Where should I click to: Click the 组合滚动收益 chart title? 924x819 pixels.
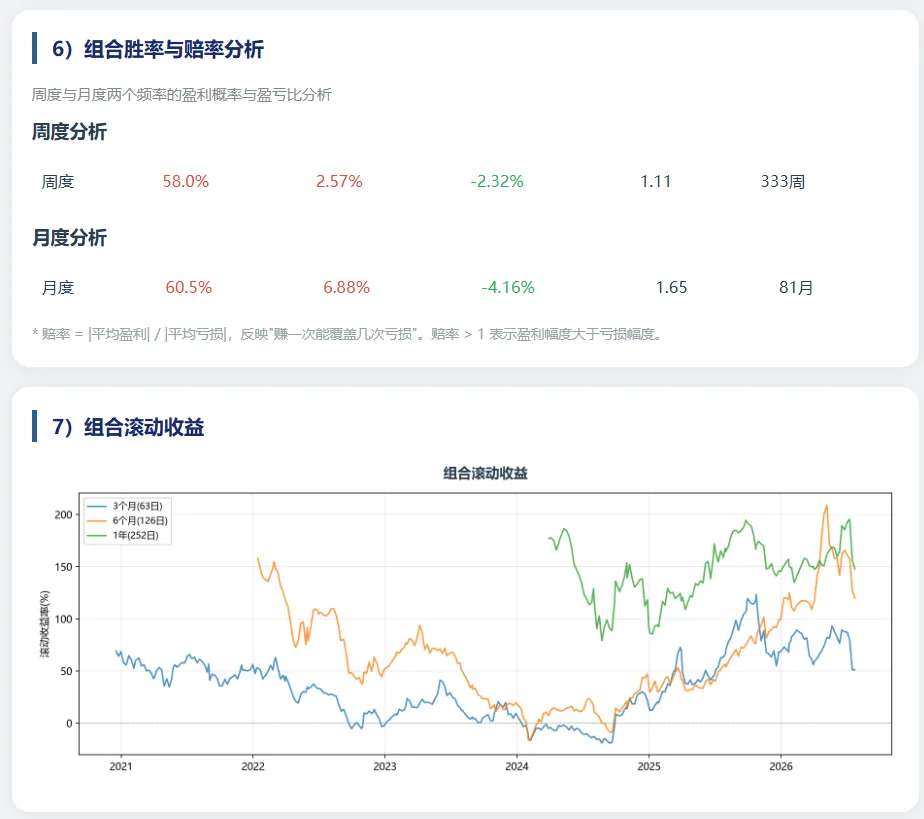click(x=486, y=473)
